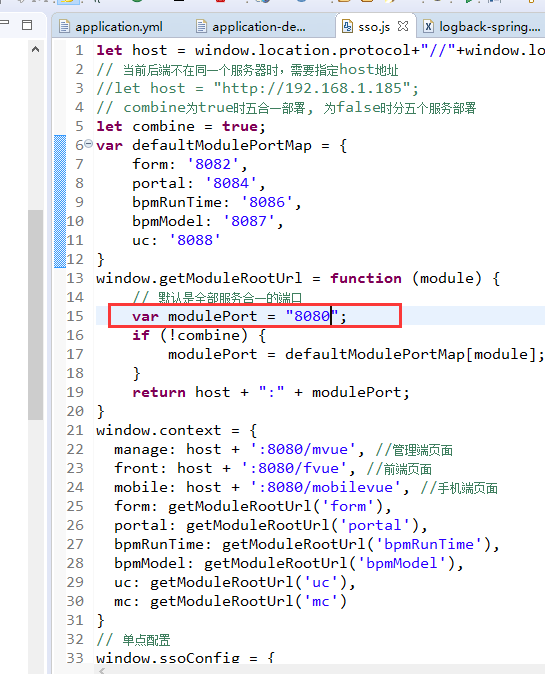
Task: Collapse the defaultModulePortMap code fold
Action: click(x=88, y=144)
